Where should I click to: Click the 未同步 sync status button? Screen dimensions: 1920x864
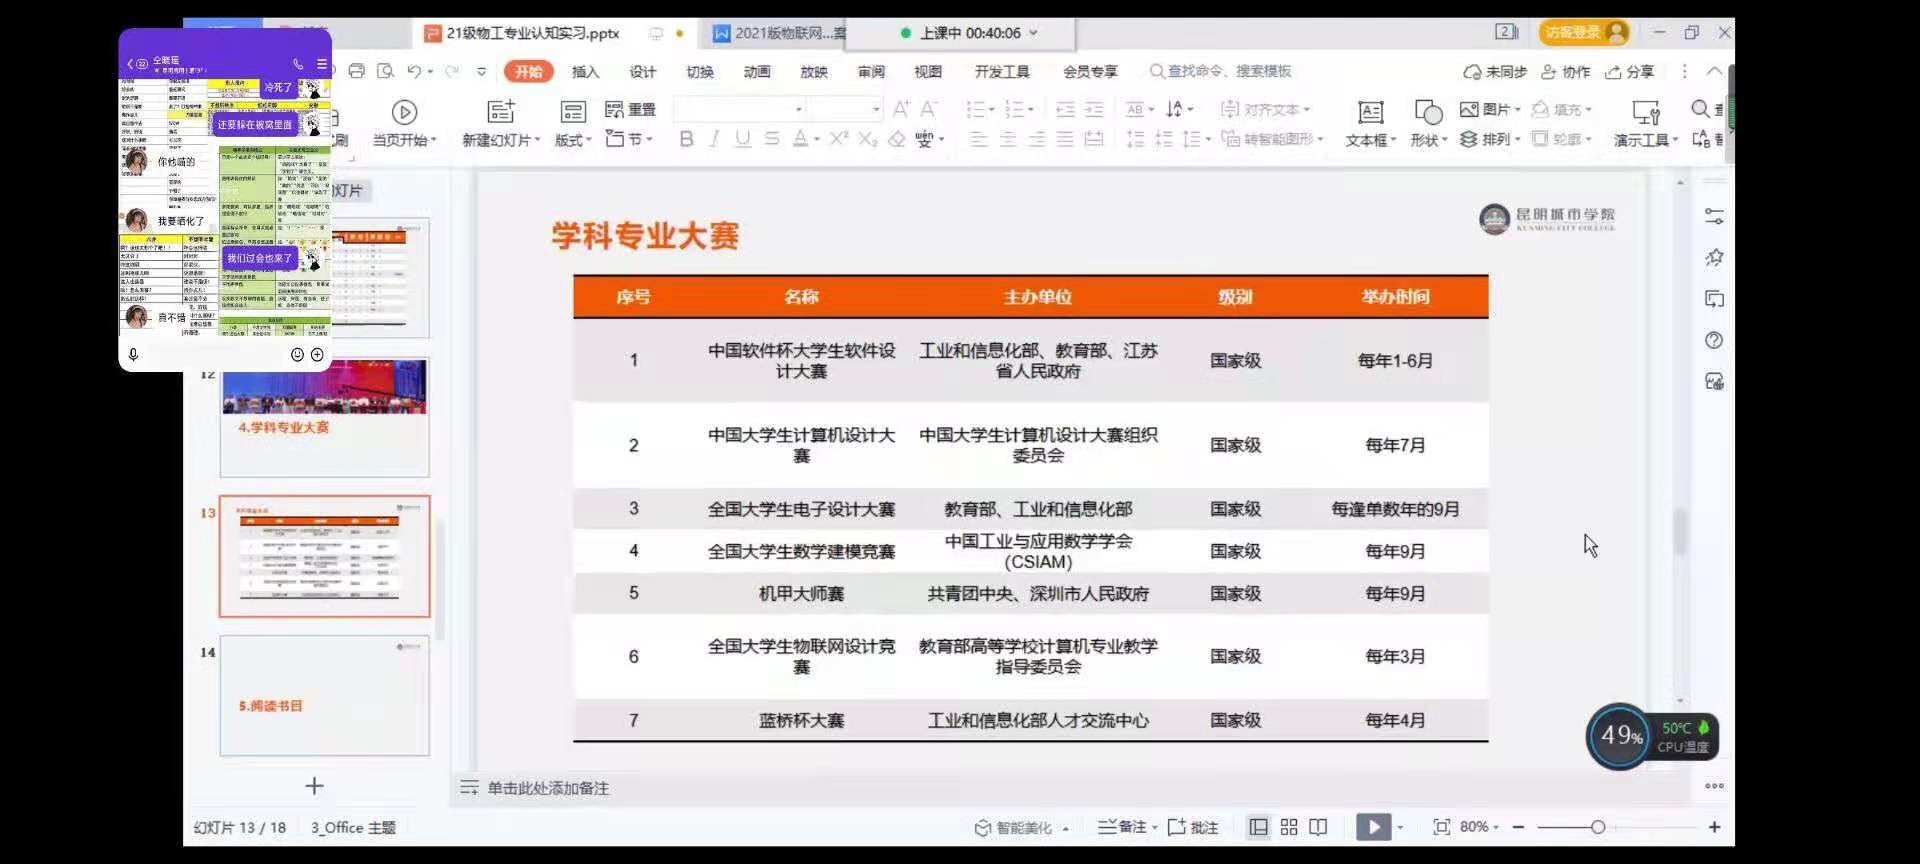point(1494,71)
